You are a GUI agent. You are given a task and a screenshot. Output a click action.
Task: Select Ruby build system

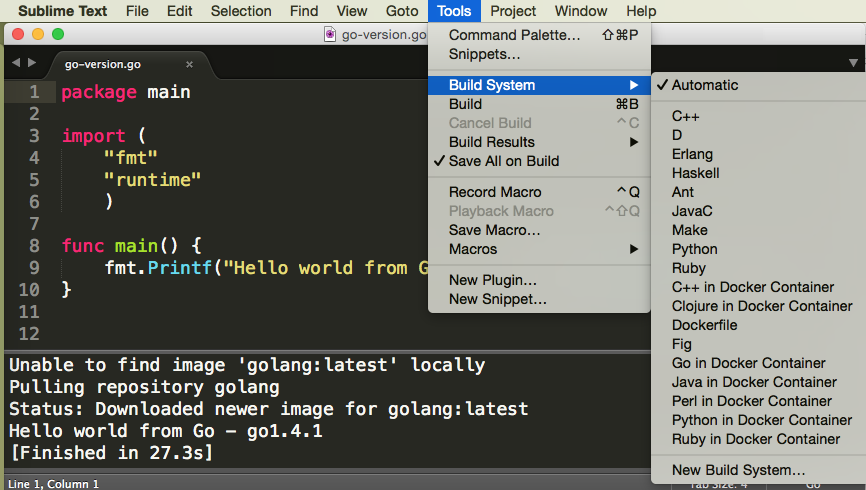[x=759, y=268]
